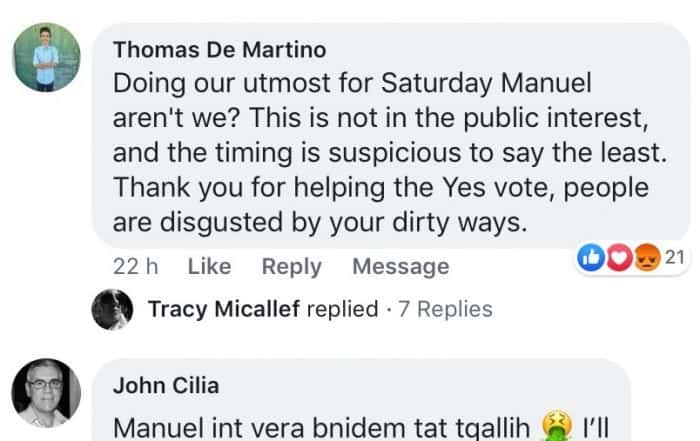Click the 22 h comment timestamp

pyautogui.click(x=135, y=267)
